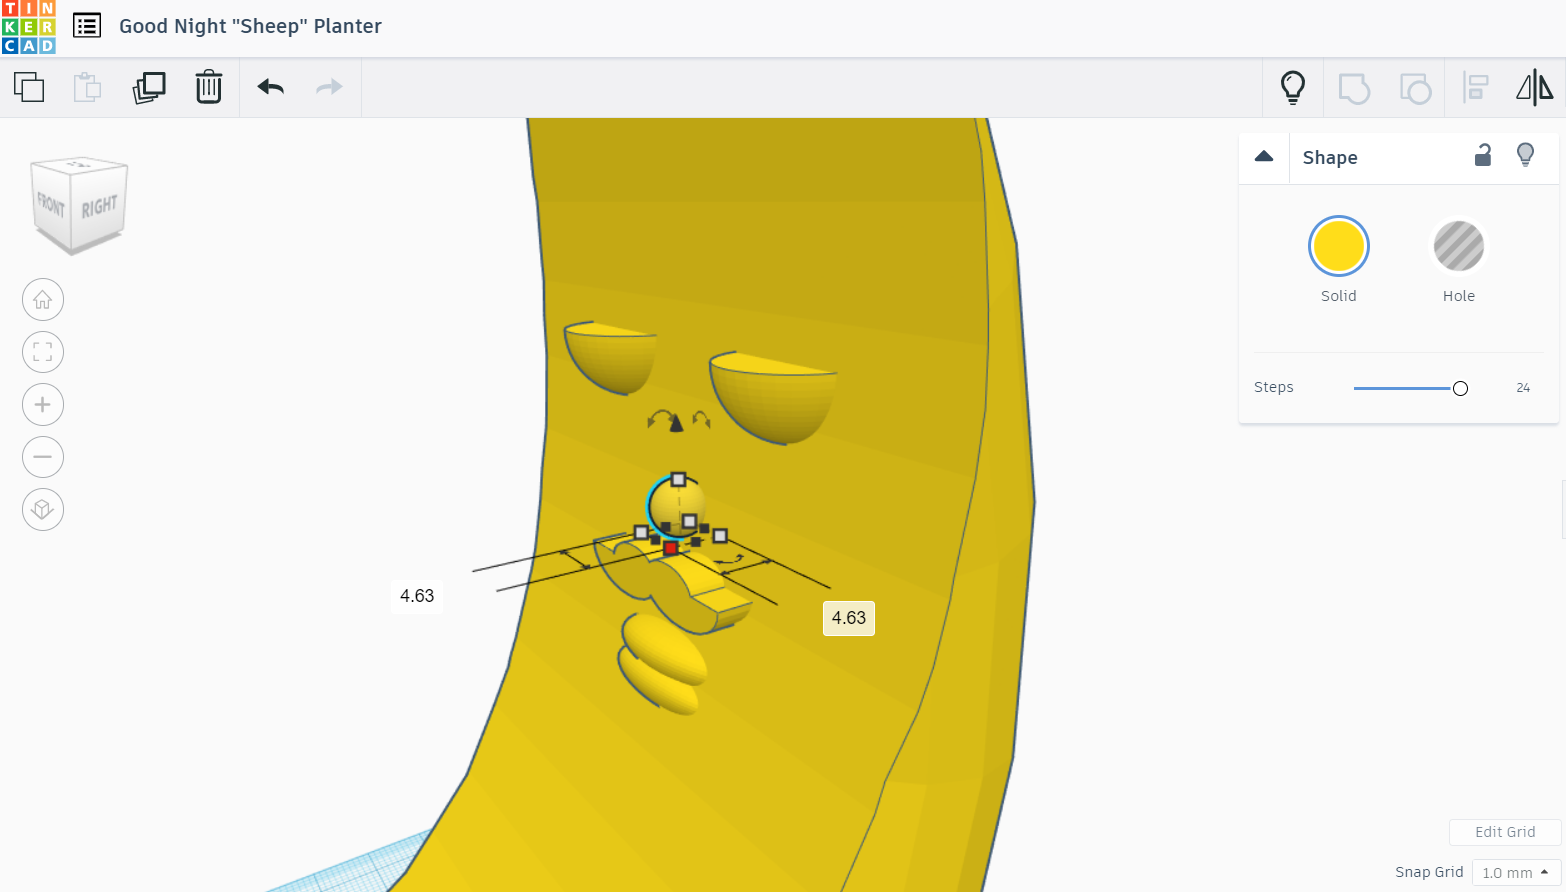This screenshot has width=1566, height=892.
Task: Set shape to Hole
Action: (1459, 246)
